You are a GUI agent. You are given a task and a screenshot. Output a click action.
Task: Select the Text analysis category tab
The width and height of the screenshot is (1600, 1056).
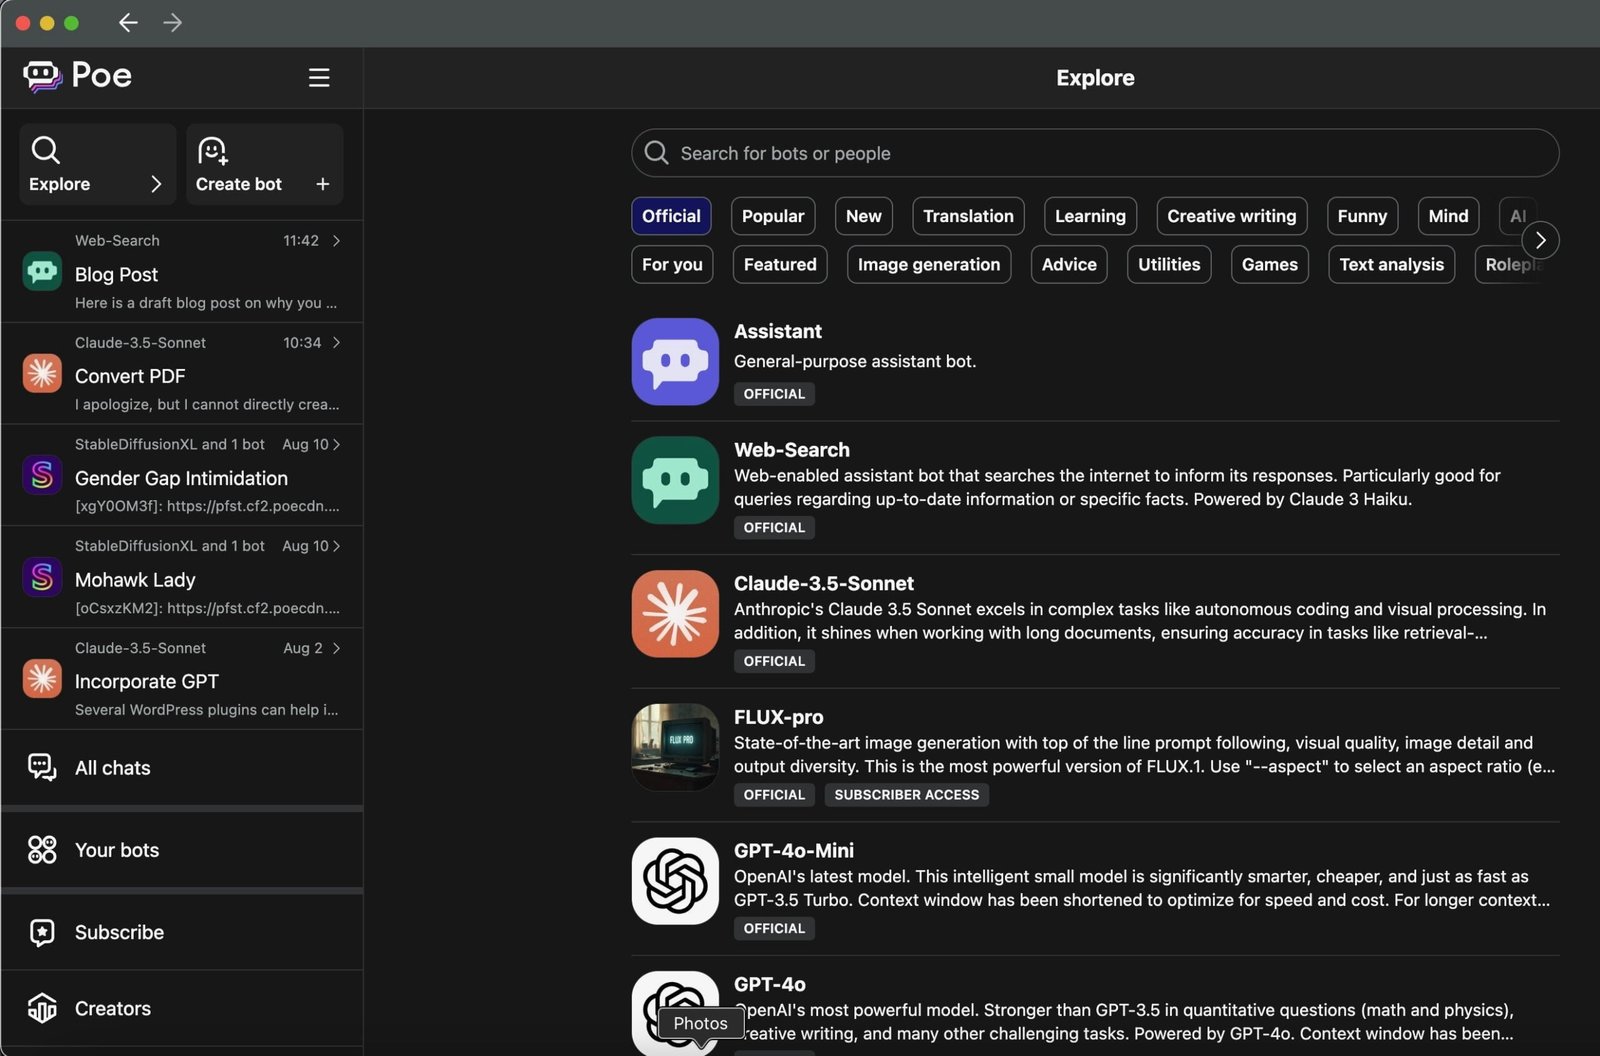pyautogui.click(x=1391, y=265)
